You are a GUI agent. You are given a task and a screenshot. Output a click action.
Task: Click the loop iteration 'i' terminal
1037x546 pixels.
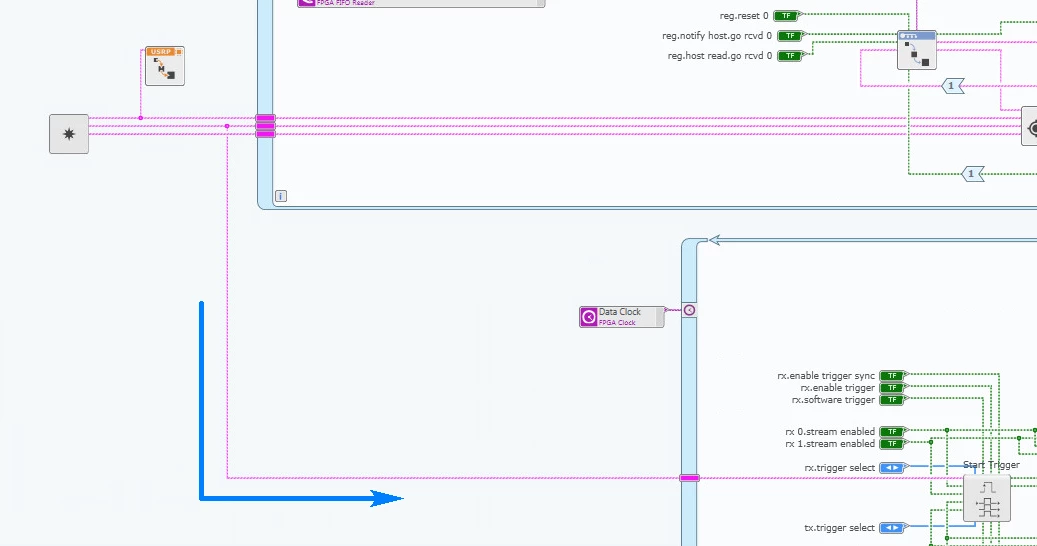pyautogui.click(x=281, y=196)
